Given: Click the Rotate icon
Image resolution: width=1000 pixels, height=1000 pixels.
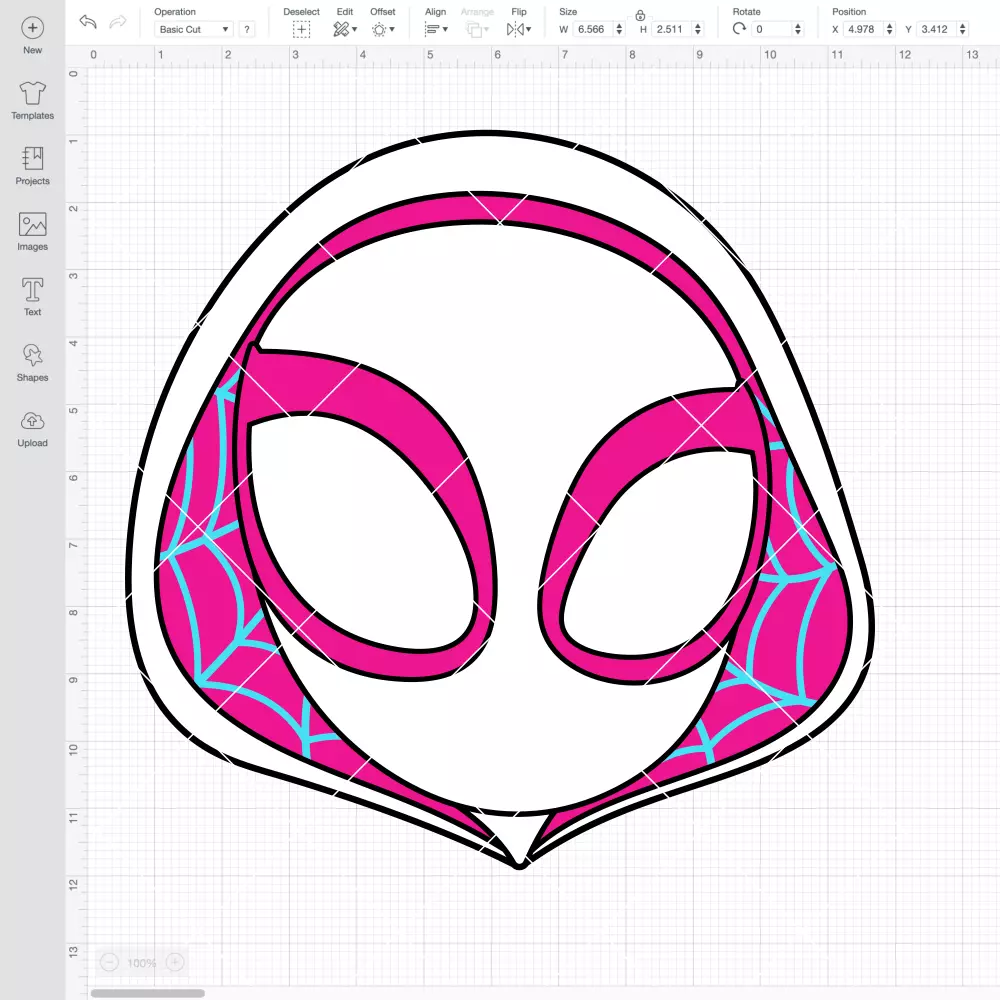Looking at the screenshot, I should [739, 29].
